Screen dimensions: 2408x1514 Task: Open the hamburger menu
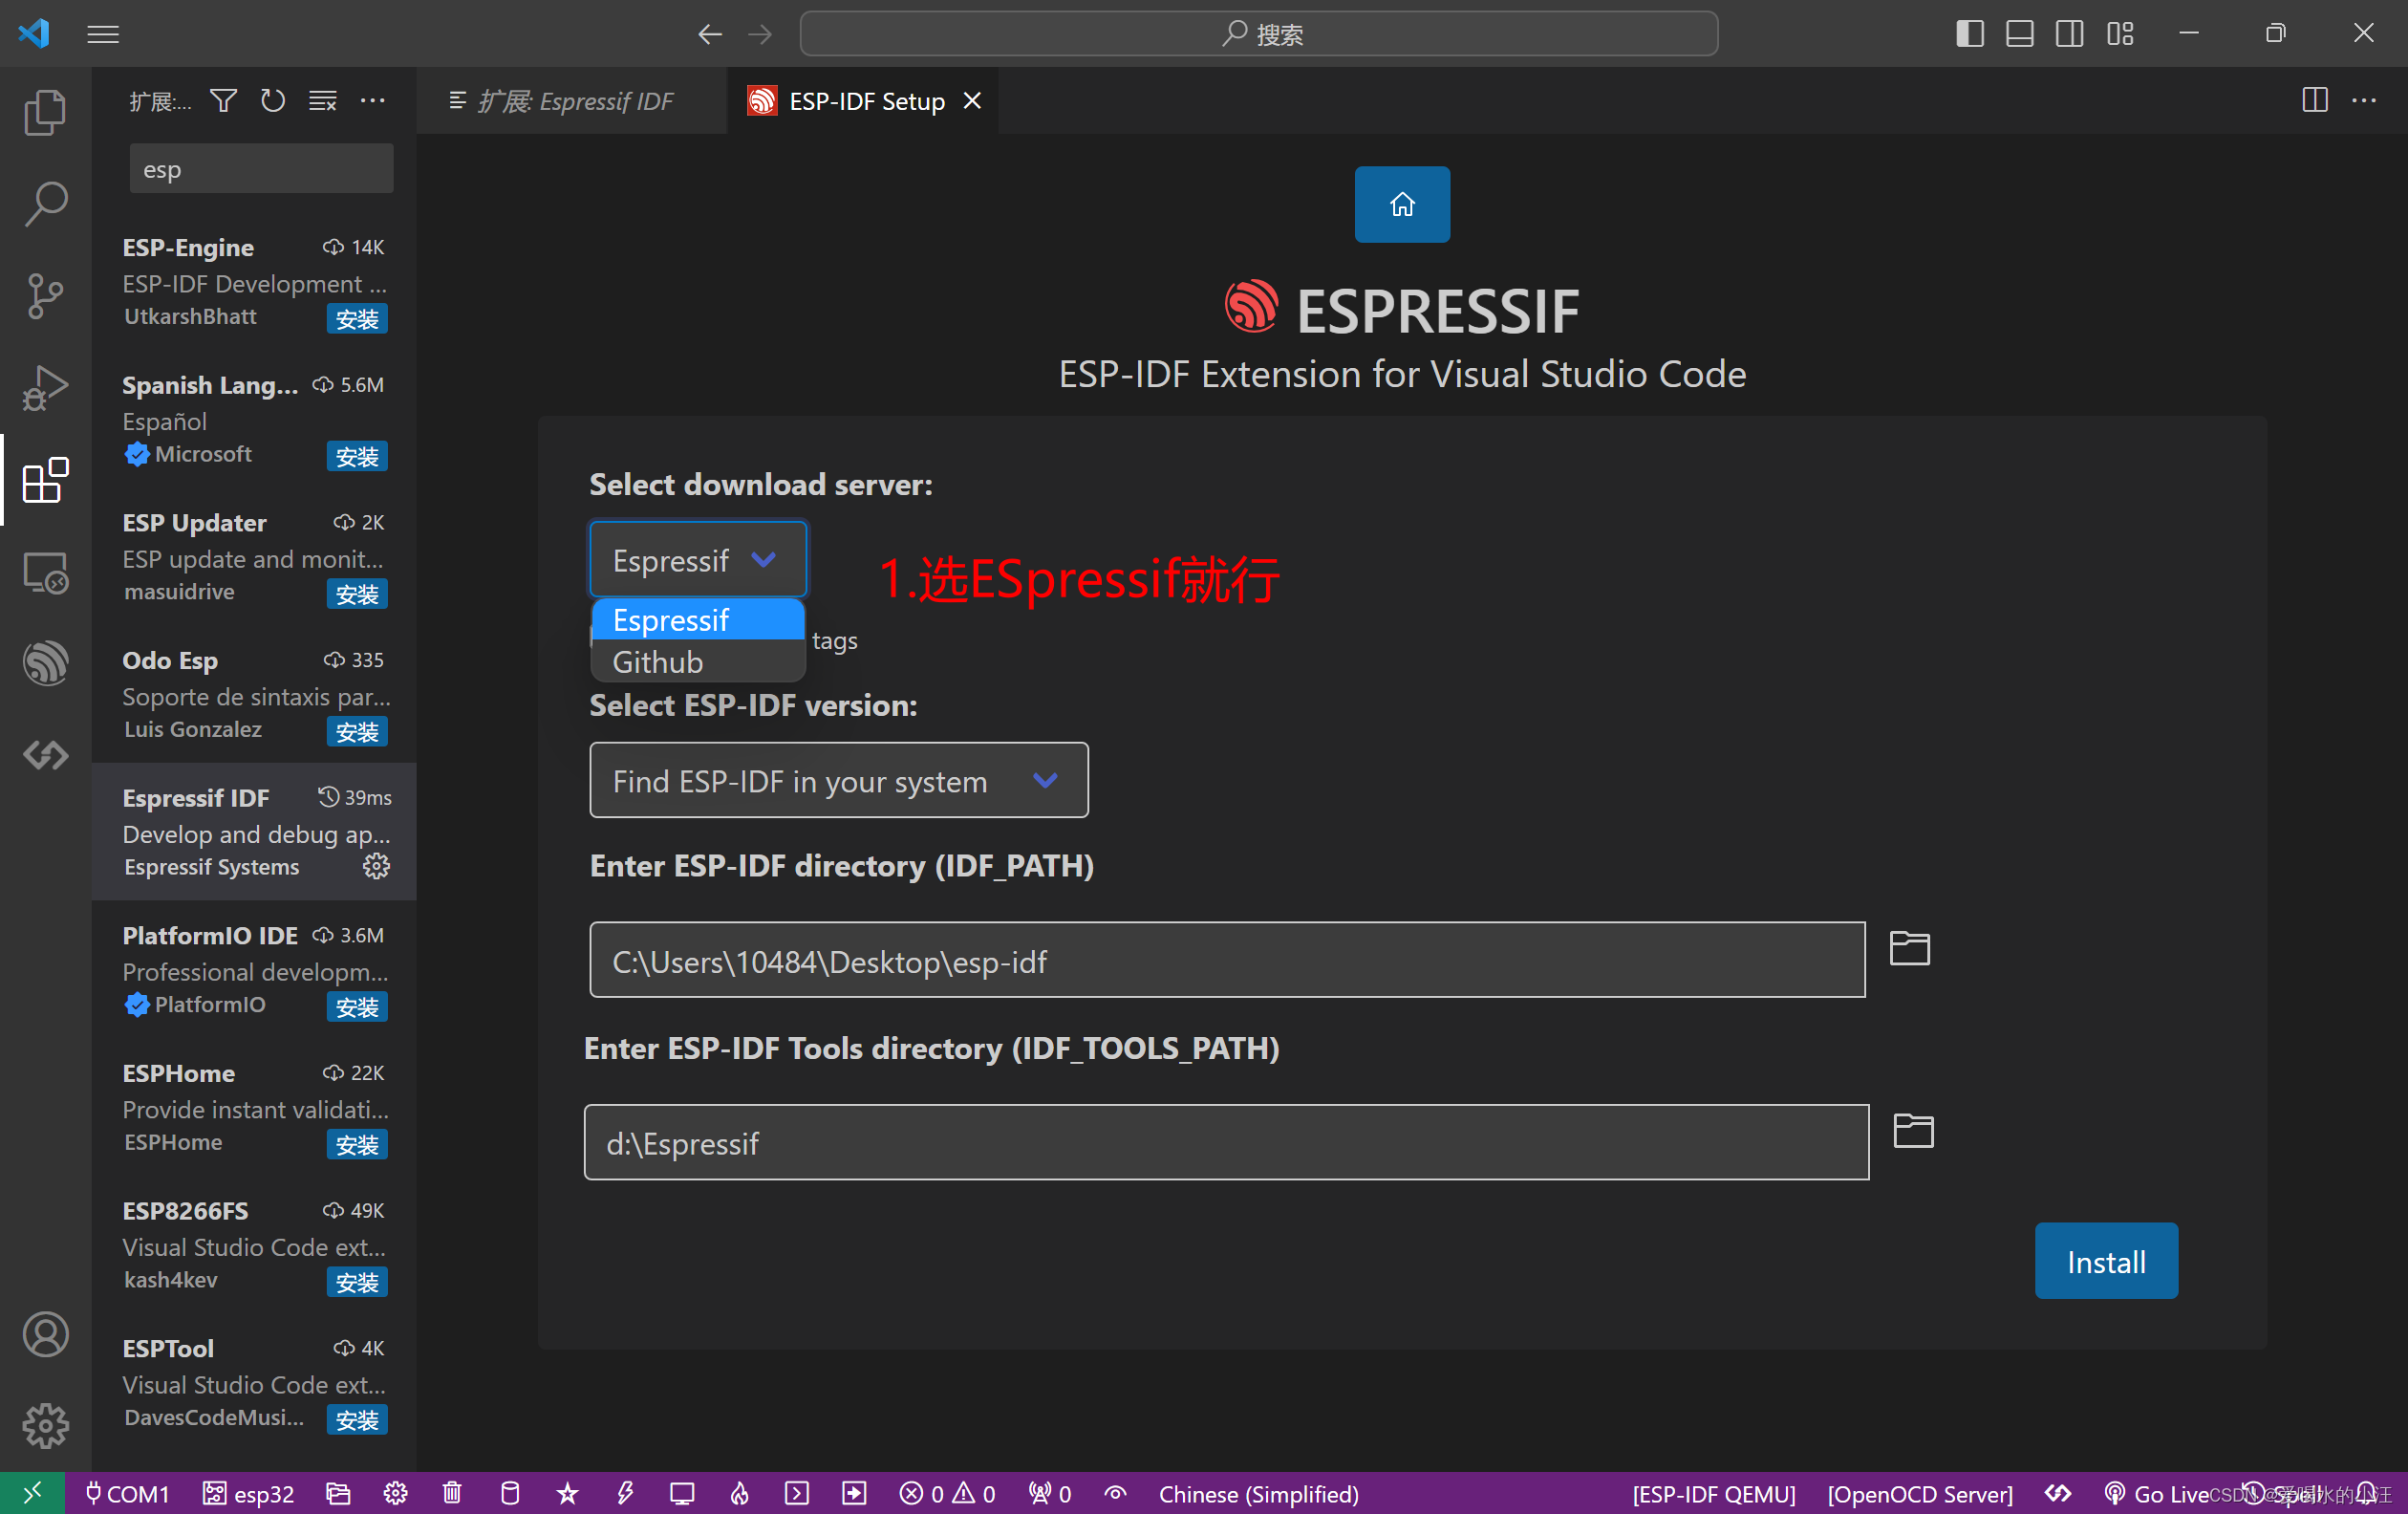click(103, 33)
